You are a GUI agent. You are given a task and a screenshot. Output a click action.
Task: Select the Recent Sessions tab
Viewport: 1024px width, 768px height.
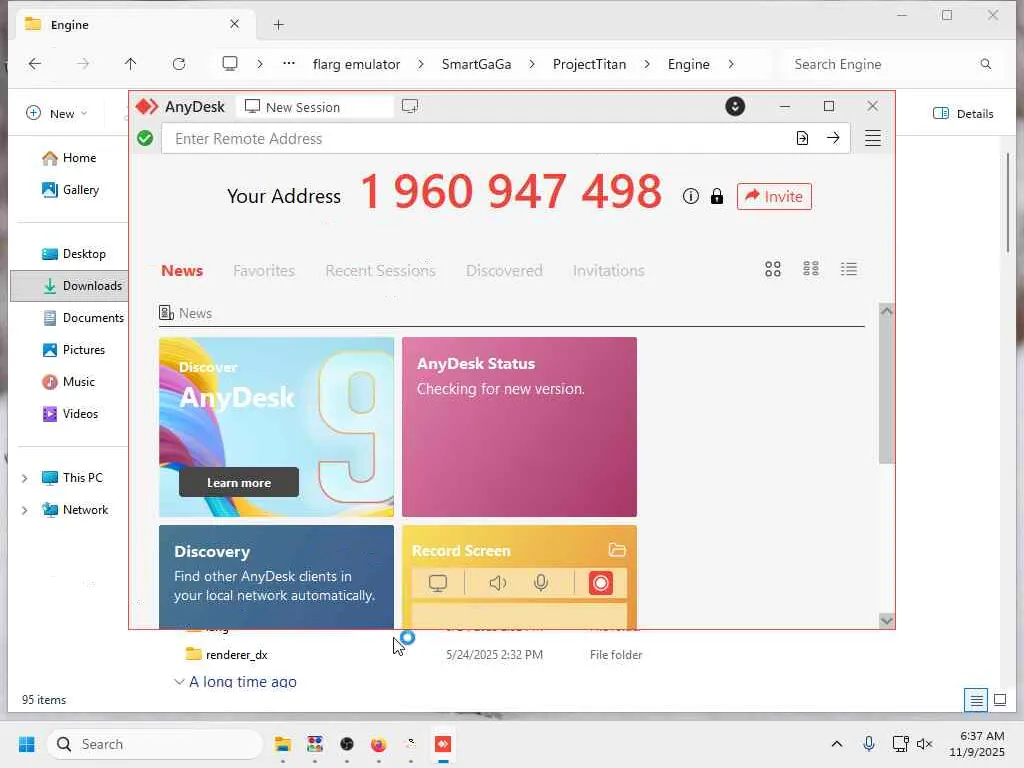pos(380,270)
